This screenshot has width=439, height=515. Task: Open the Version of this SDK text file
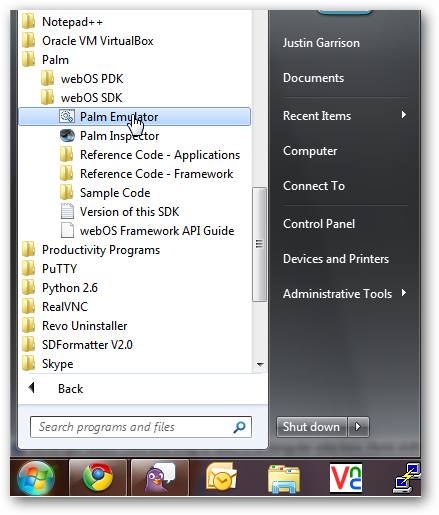click(x=119, y=212)
